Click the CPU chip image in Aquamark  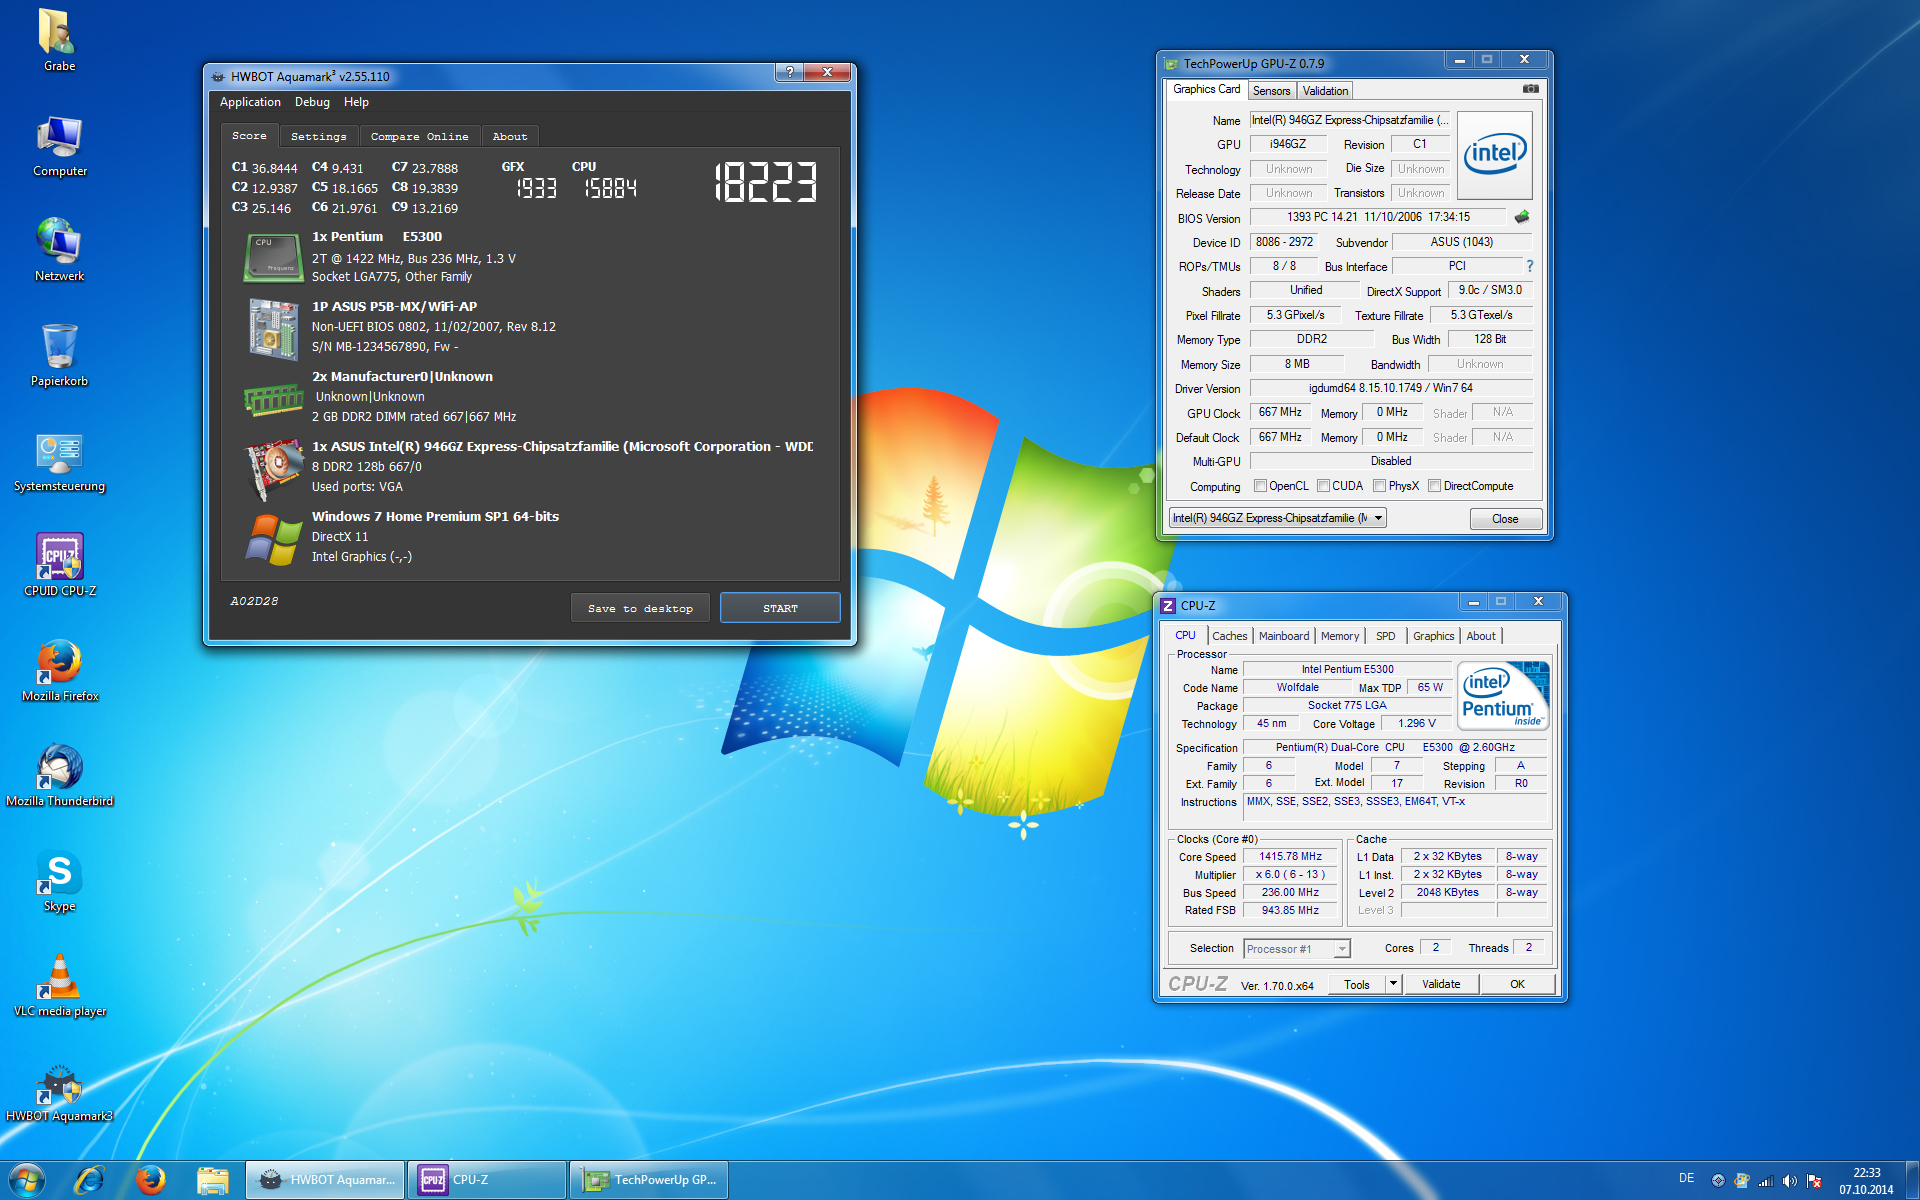(x=272, y=257)
